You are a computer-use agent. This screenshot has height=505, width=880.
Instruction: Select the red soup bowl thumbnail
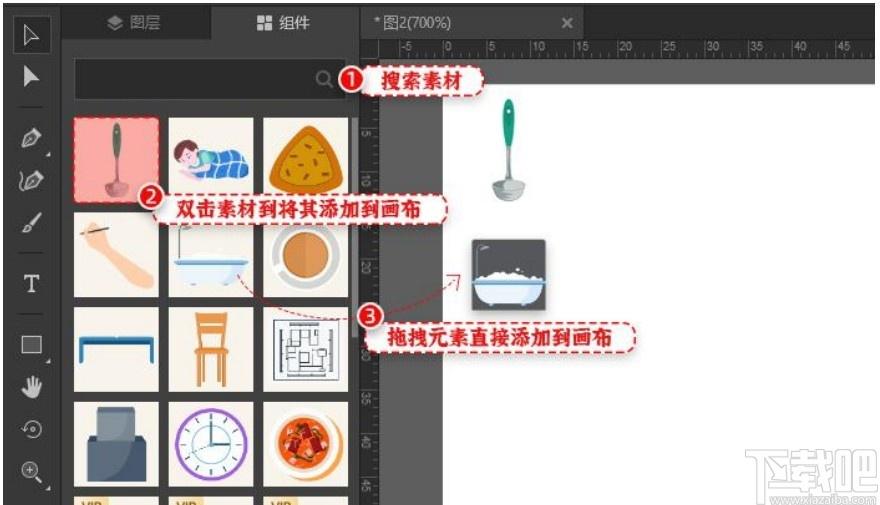tap(305, 444)
